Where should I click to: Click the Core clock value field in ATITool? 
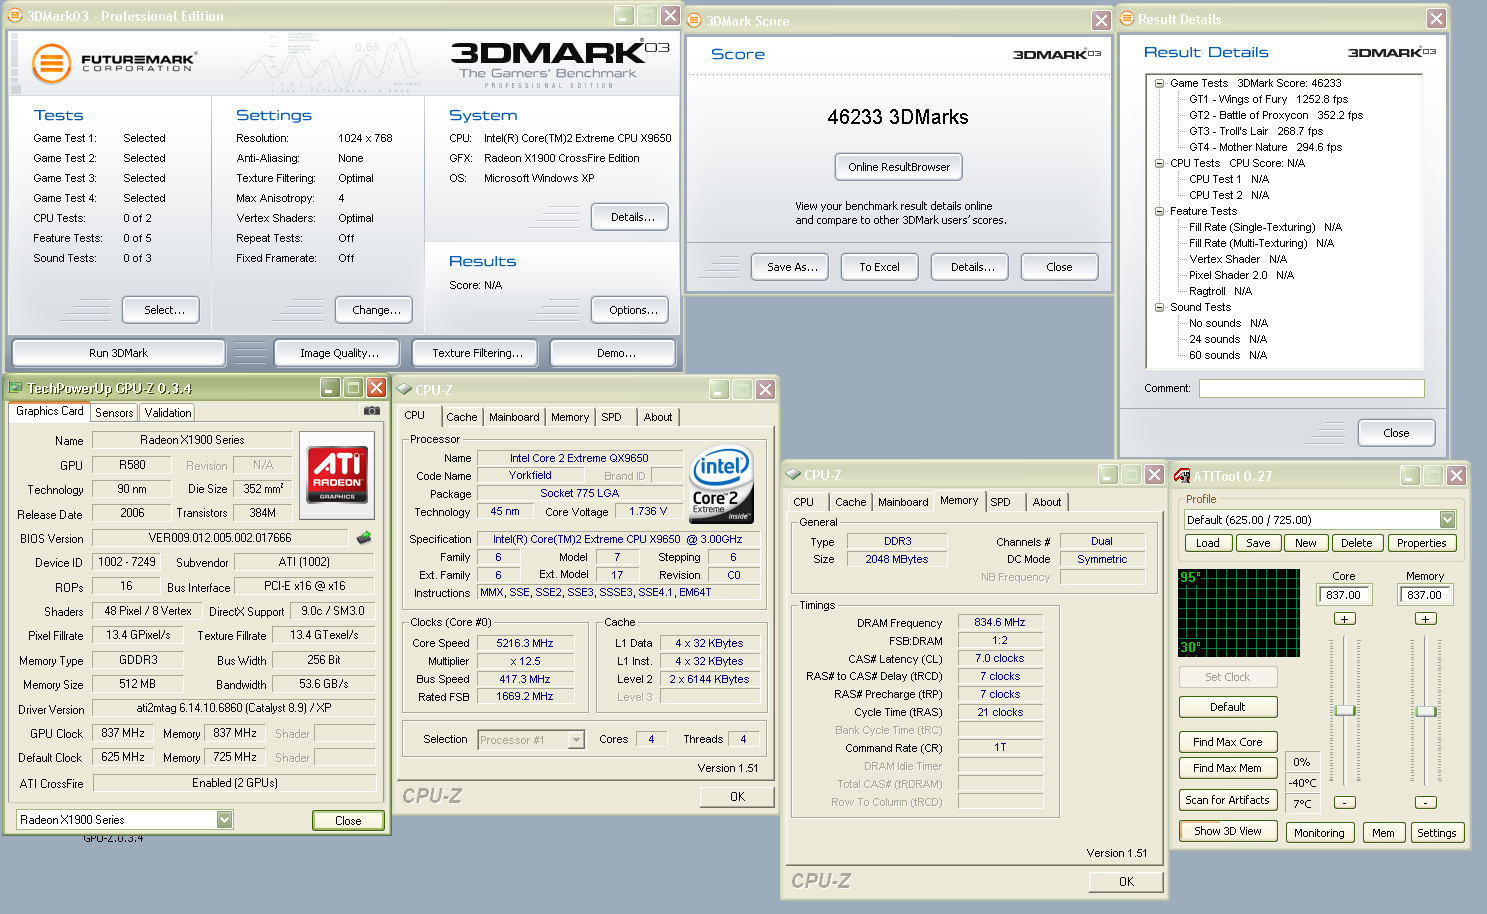(1344, 595)
